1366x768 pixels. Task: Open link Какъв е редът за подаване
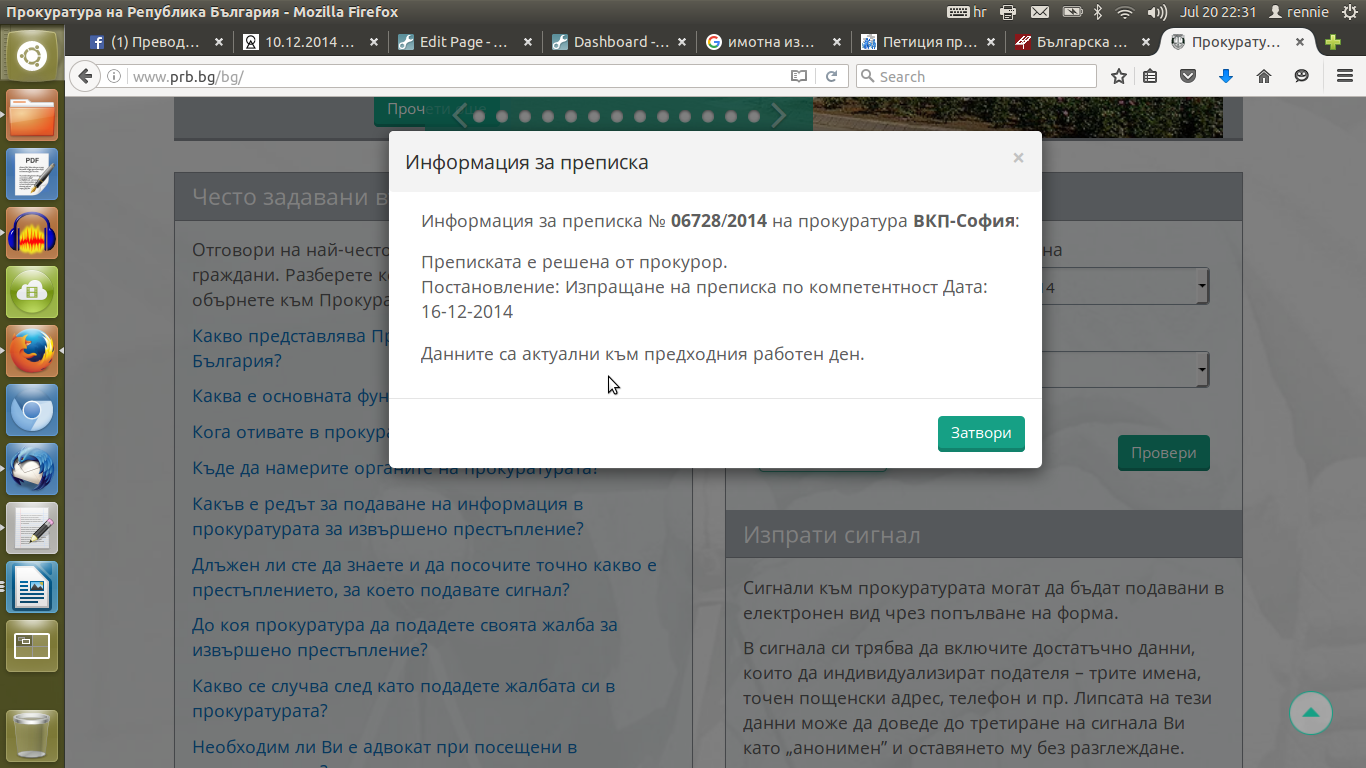point(388,516)
